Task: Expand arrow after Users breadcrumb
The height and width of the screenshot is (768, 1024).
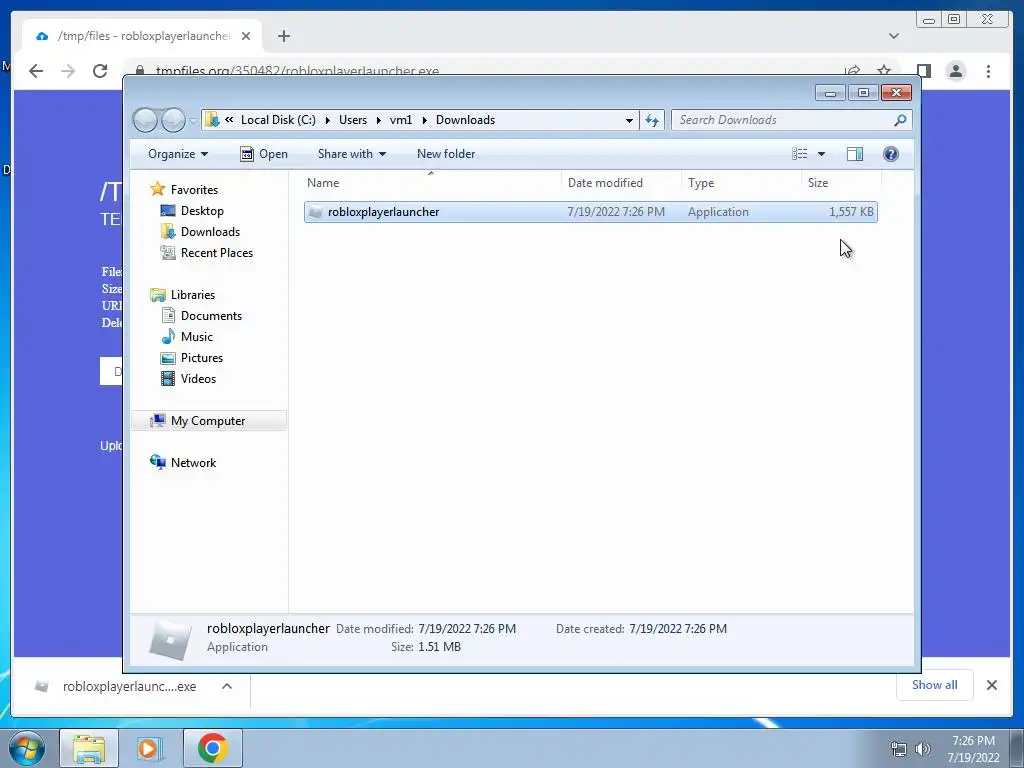Action: (x=378, y=120)
